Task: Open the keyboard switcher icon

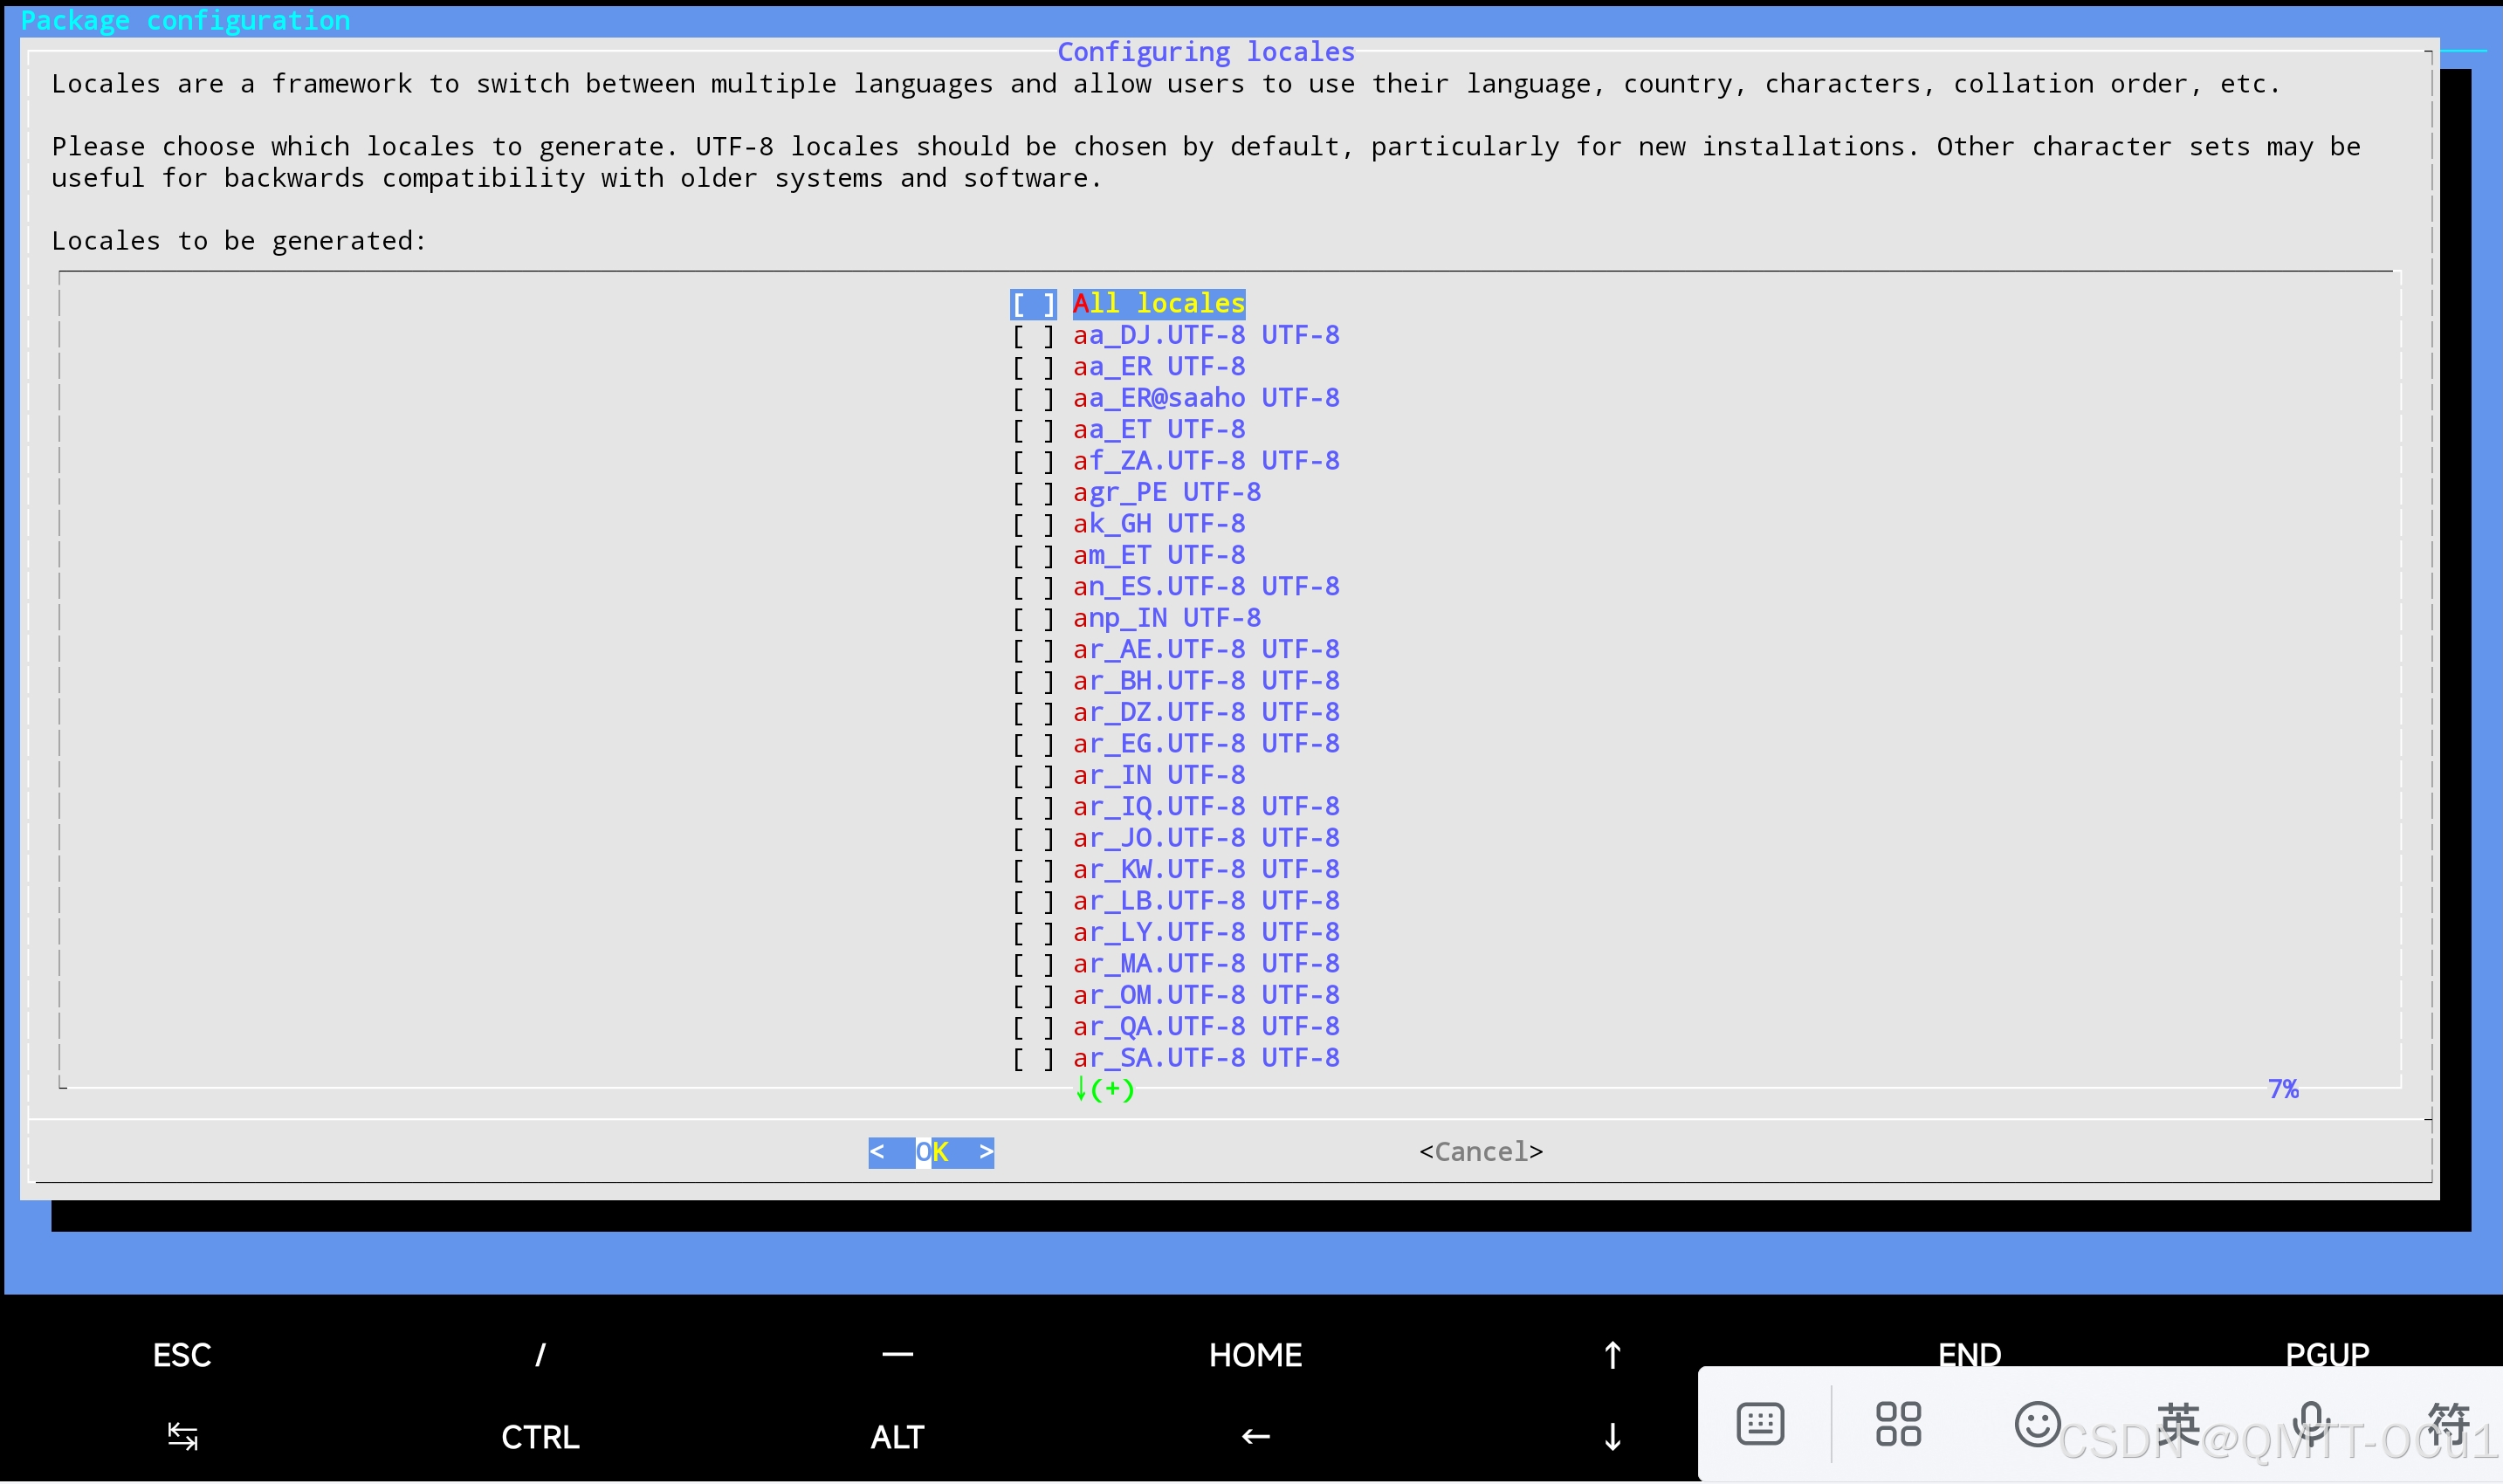Action: [x=1760, y=1423]
